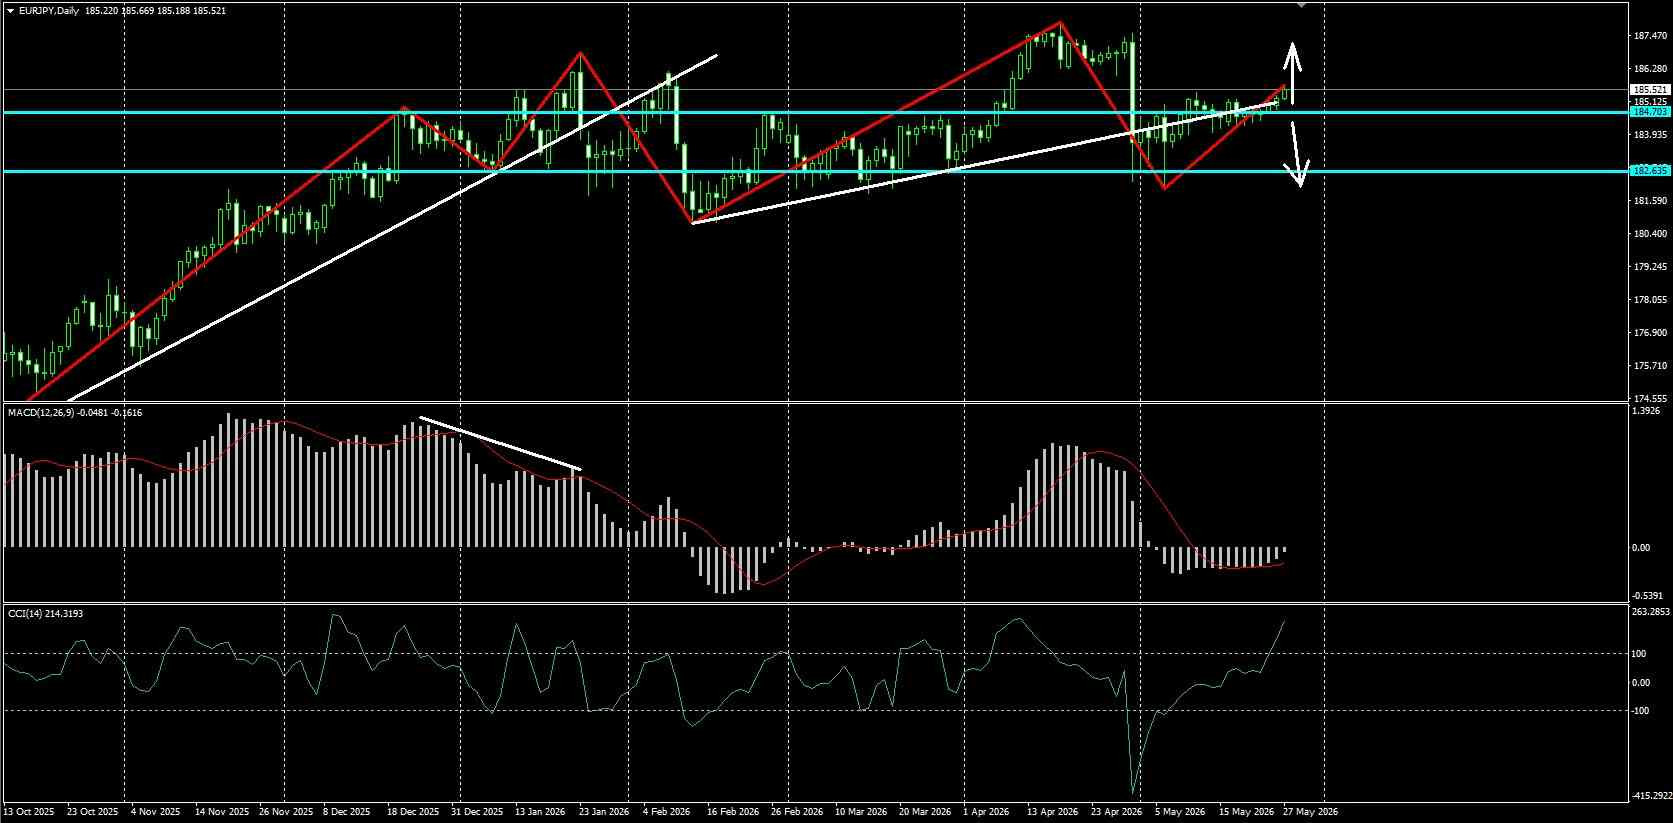The image size is (1673, 823).
Task: Click the 175.710 price scale value
Action: 1649,366
